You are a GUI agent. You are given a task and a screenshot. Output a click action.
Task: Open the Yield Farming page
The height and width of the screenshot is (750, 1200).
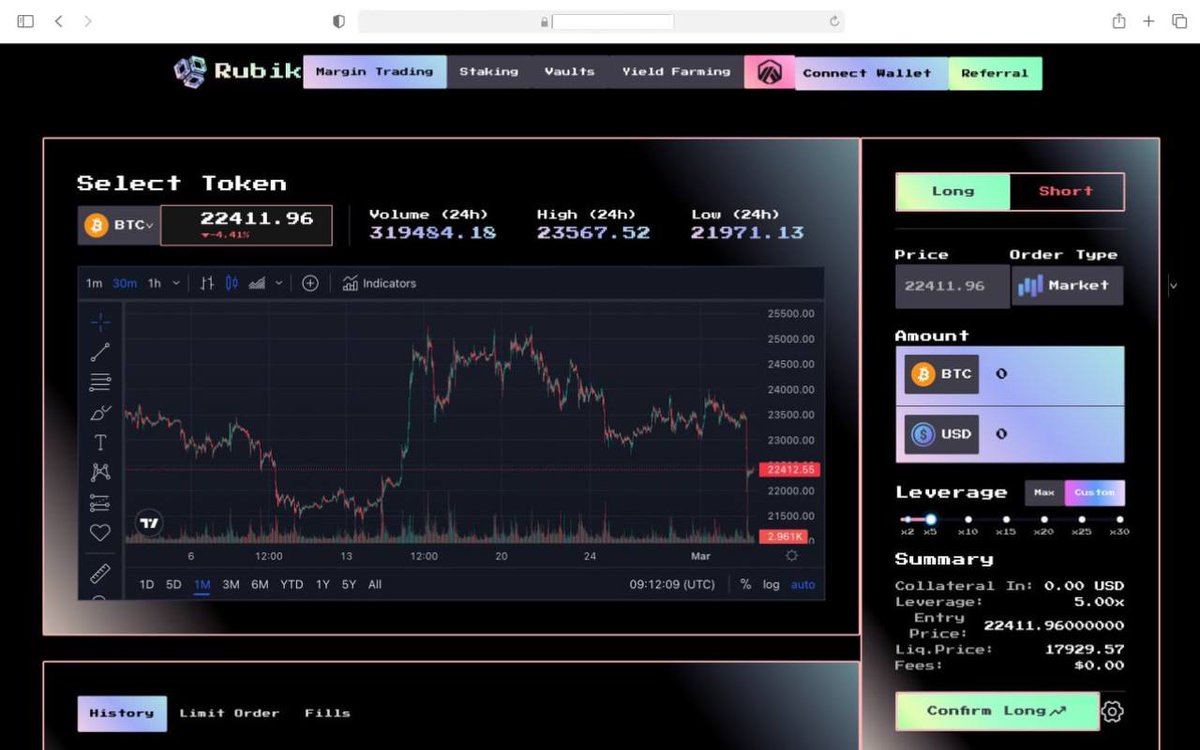pyautogui.click(x=676, y=71)
